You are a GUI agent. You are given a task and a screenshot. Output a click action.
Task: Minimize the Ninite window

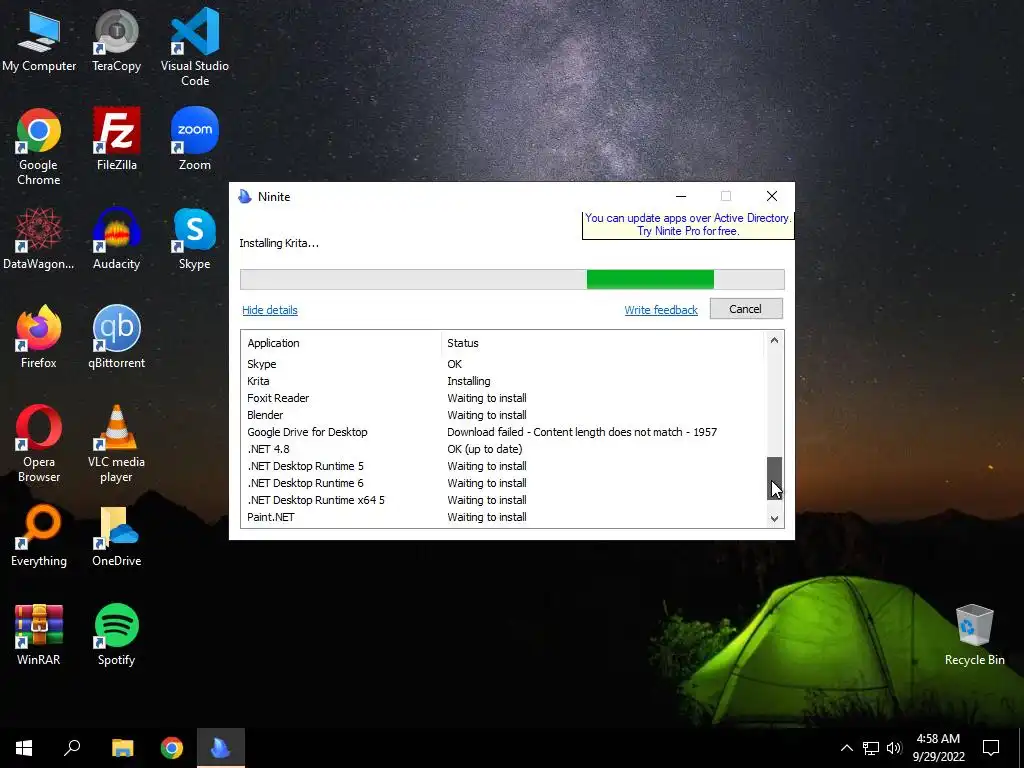681,196
